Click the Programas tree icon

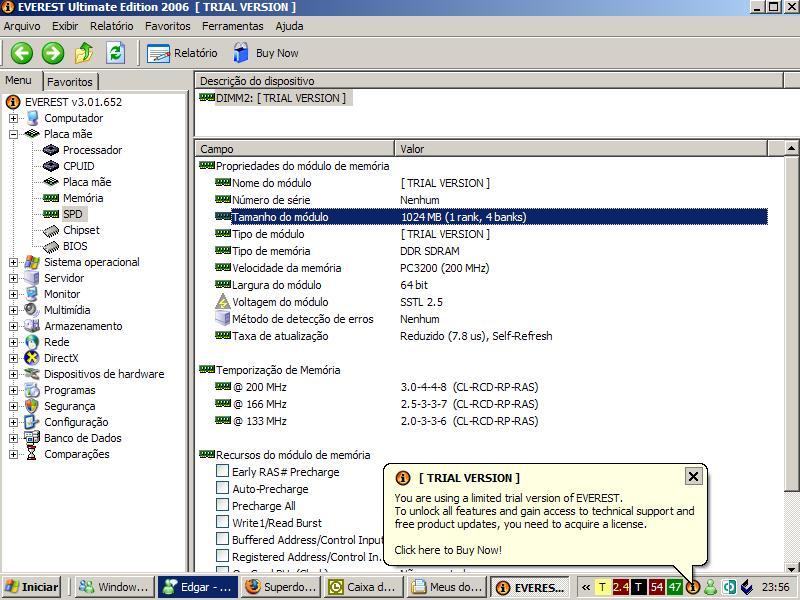pos(32,390)
